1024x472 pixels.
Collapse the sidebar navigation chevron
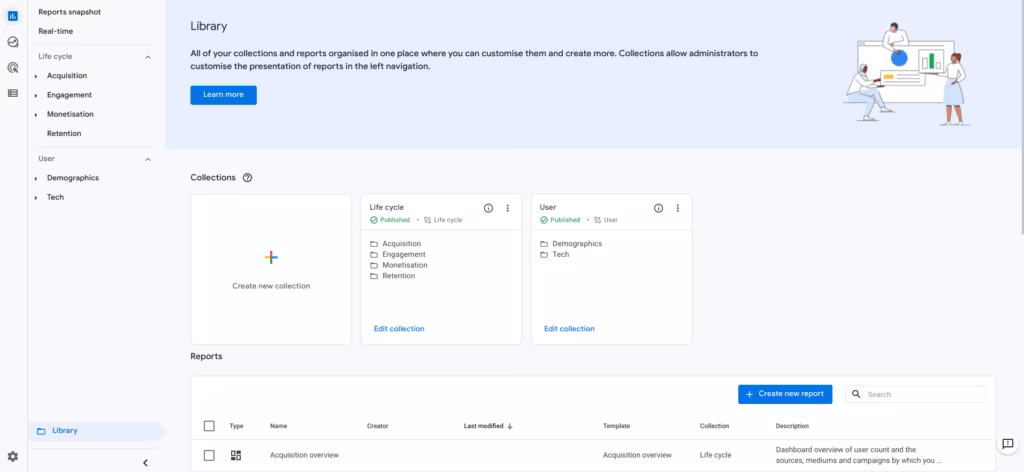(145, 463)
